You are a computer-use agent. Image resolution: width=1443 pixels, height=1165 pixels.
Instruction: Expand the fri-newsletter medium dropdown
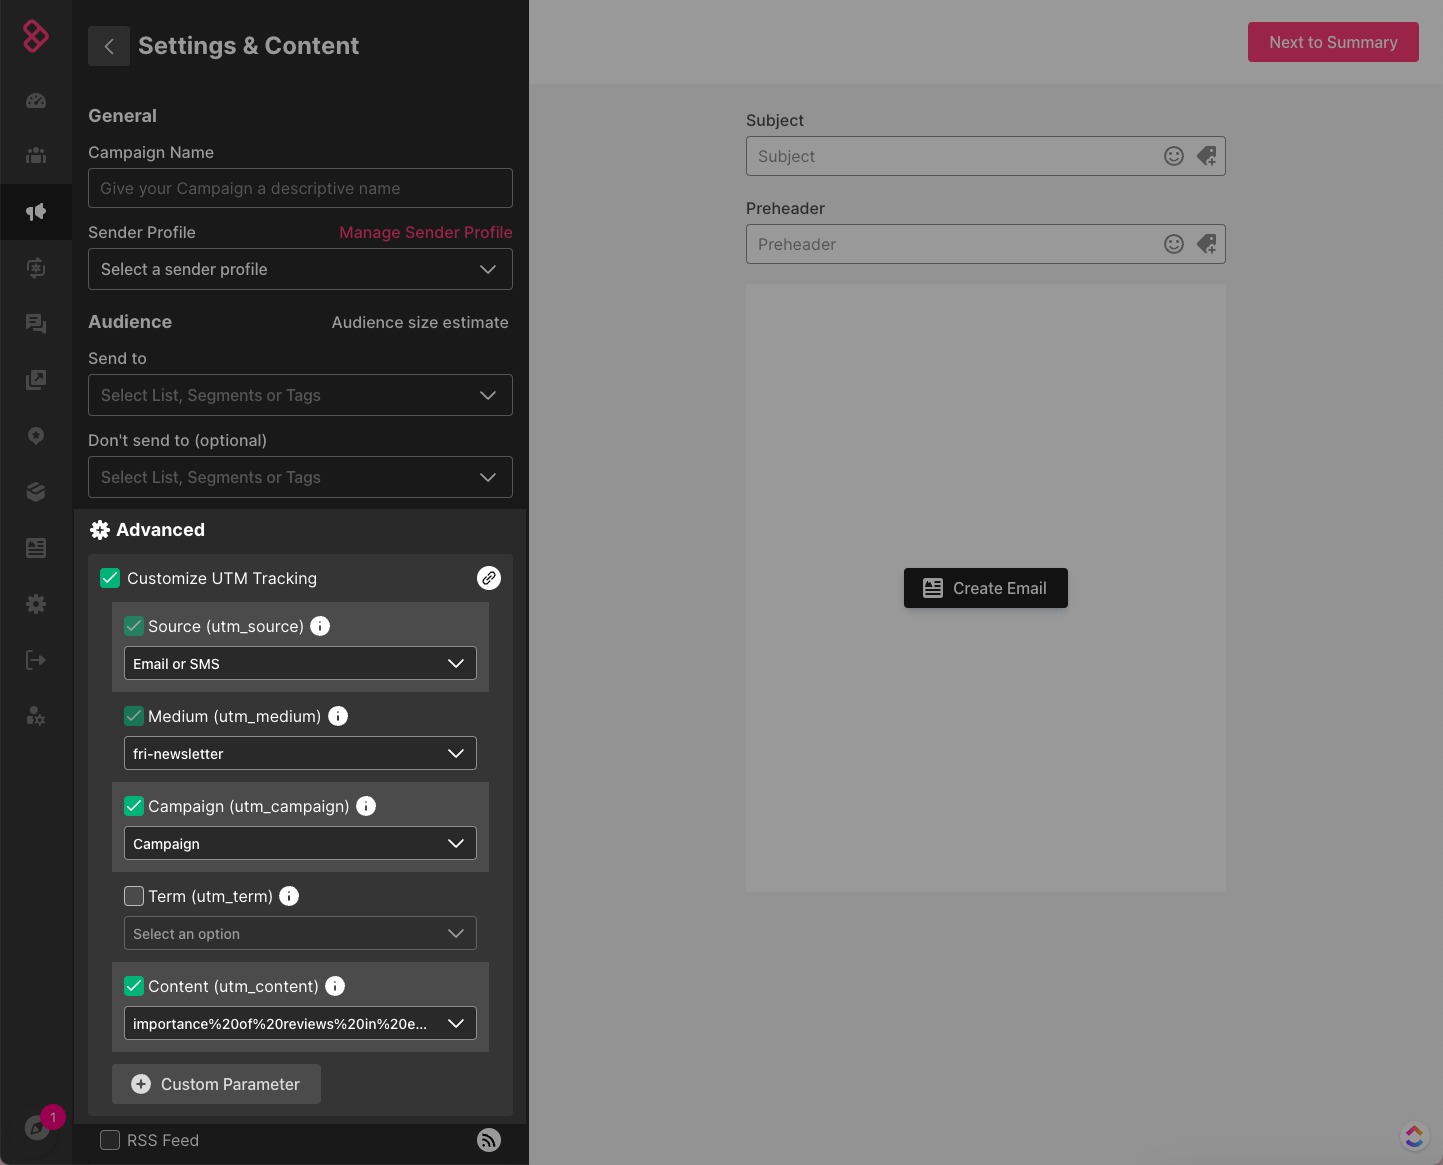click(x=300, y=753)
